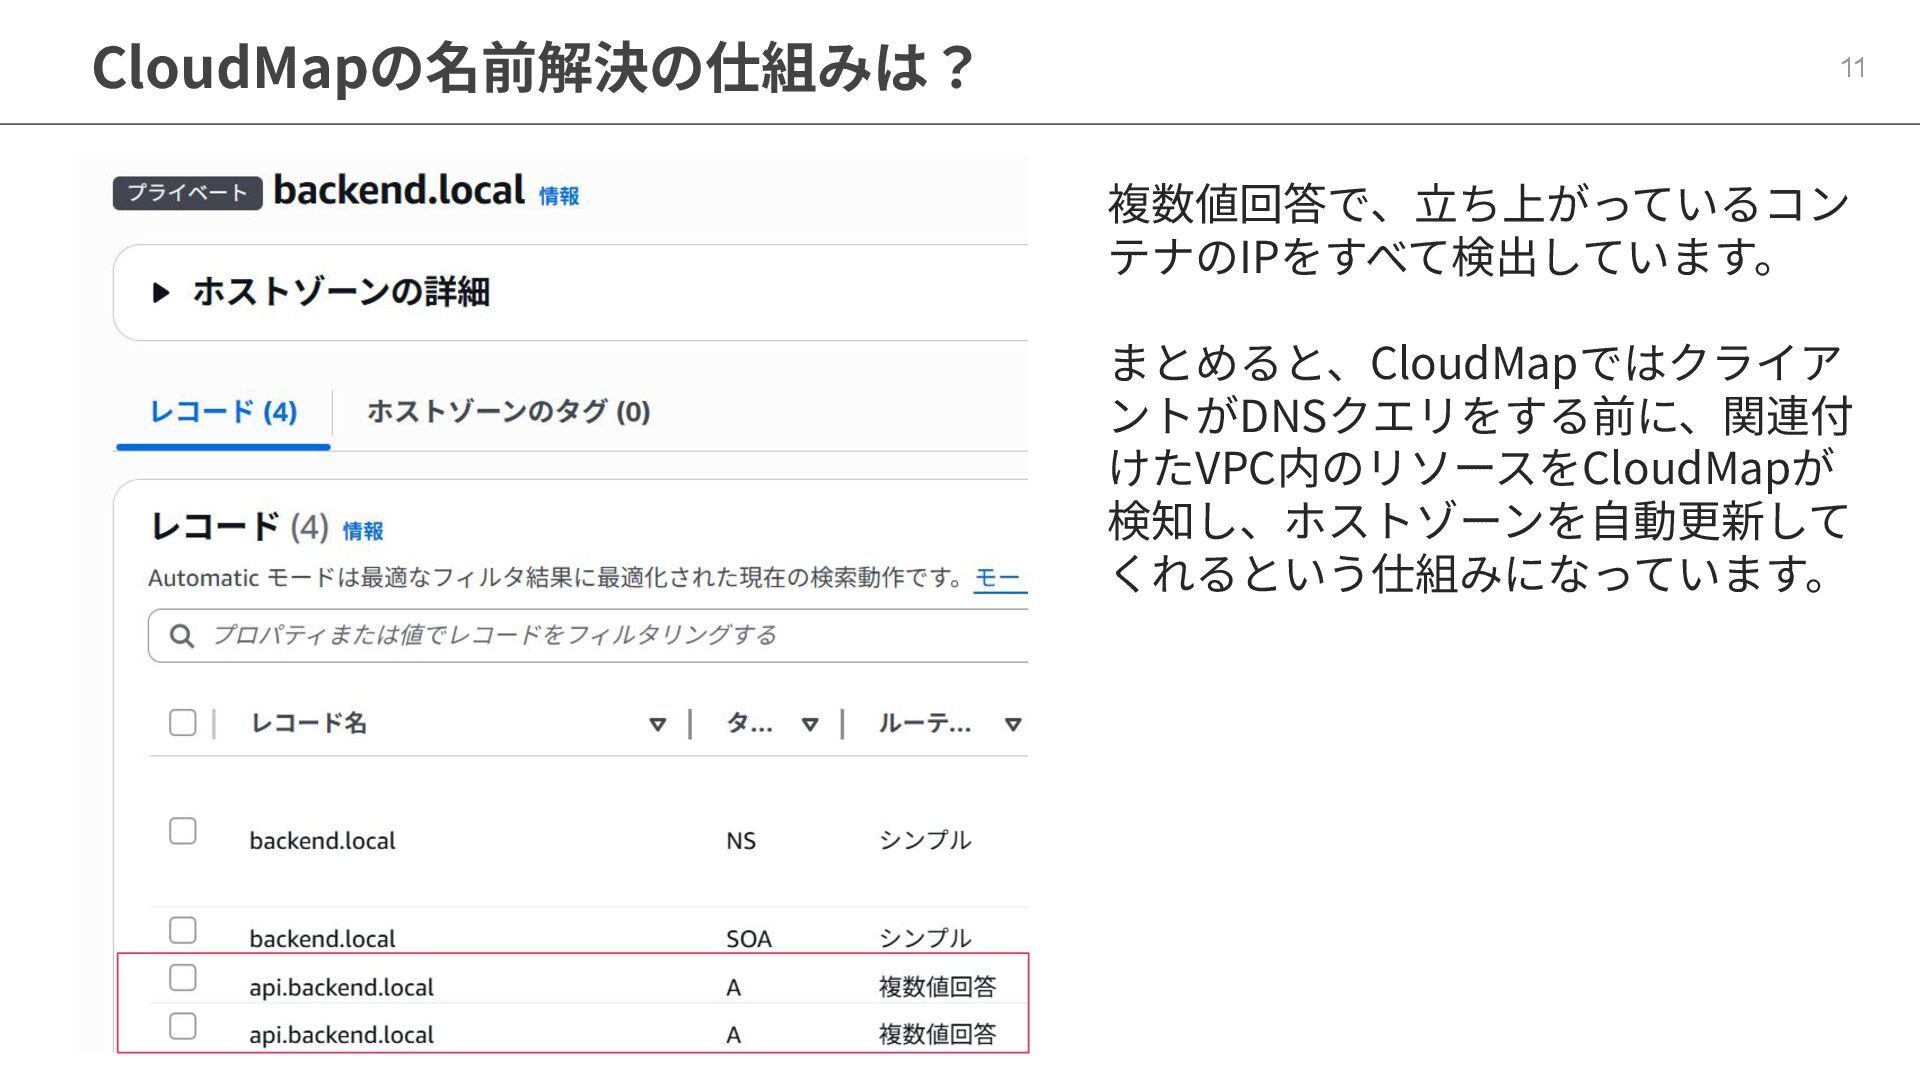Click backend.local name in NS row
Image resolution: width=1920 pixels, height=1080 pixels.
[x=322, y=841]
